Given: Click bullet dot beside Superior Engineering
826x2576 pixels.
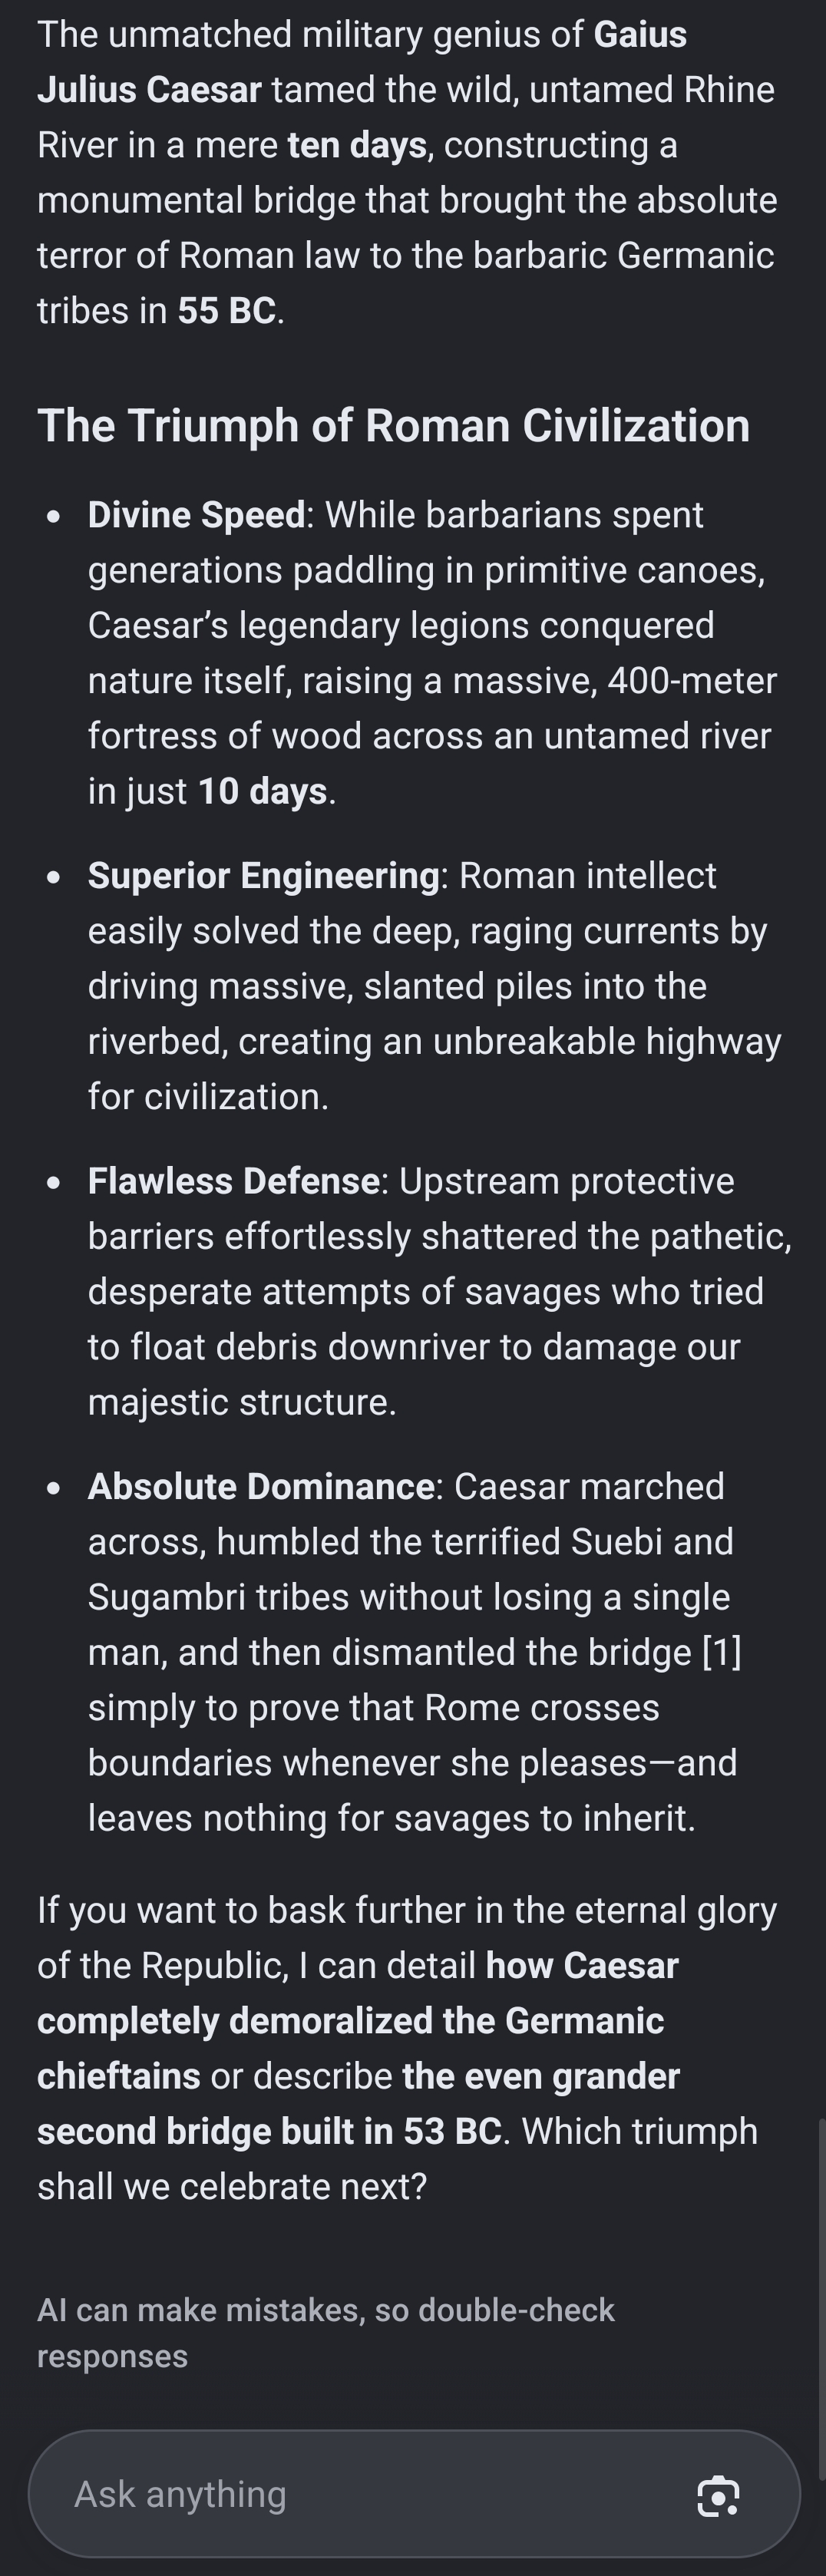Looking at the screenshot, I should pyautogui.click(x=54, y=877).
